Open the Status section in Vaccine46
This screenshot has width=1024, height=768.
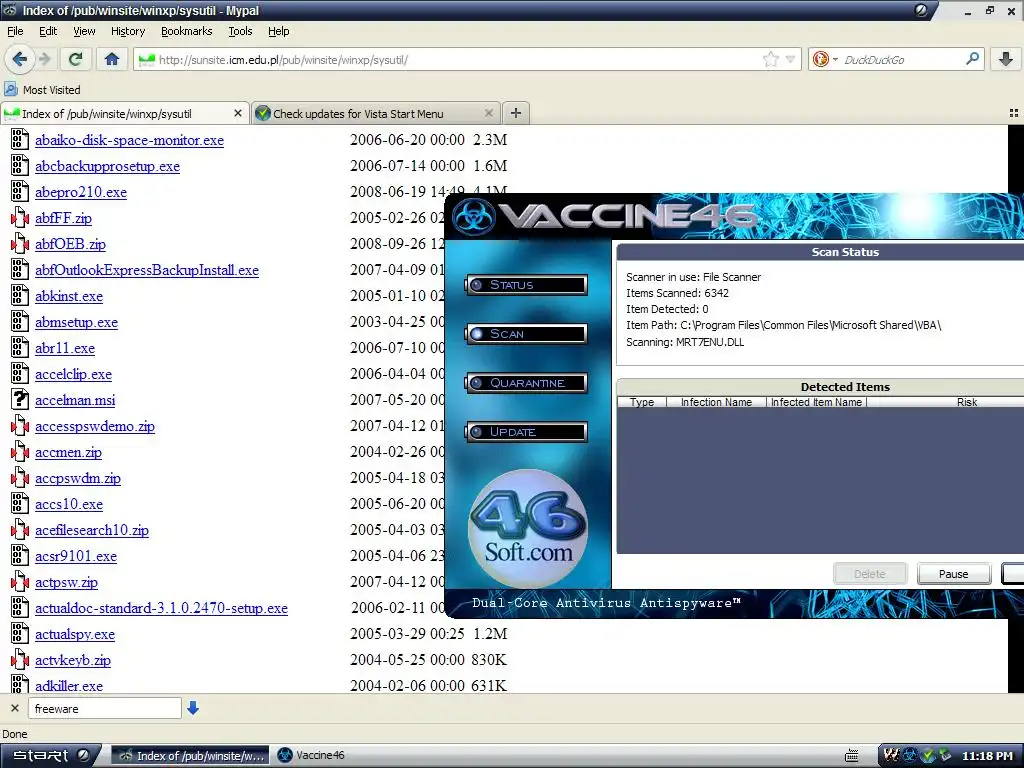(x=526, y=285)
